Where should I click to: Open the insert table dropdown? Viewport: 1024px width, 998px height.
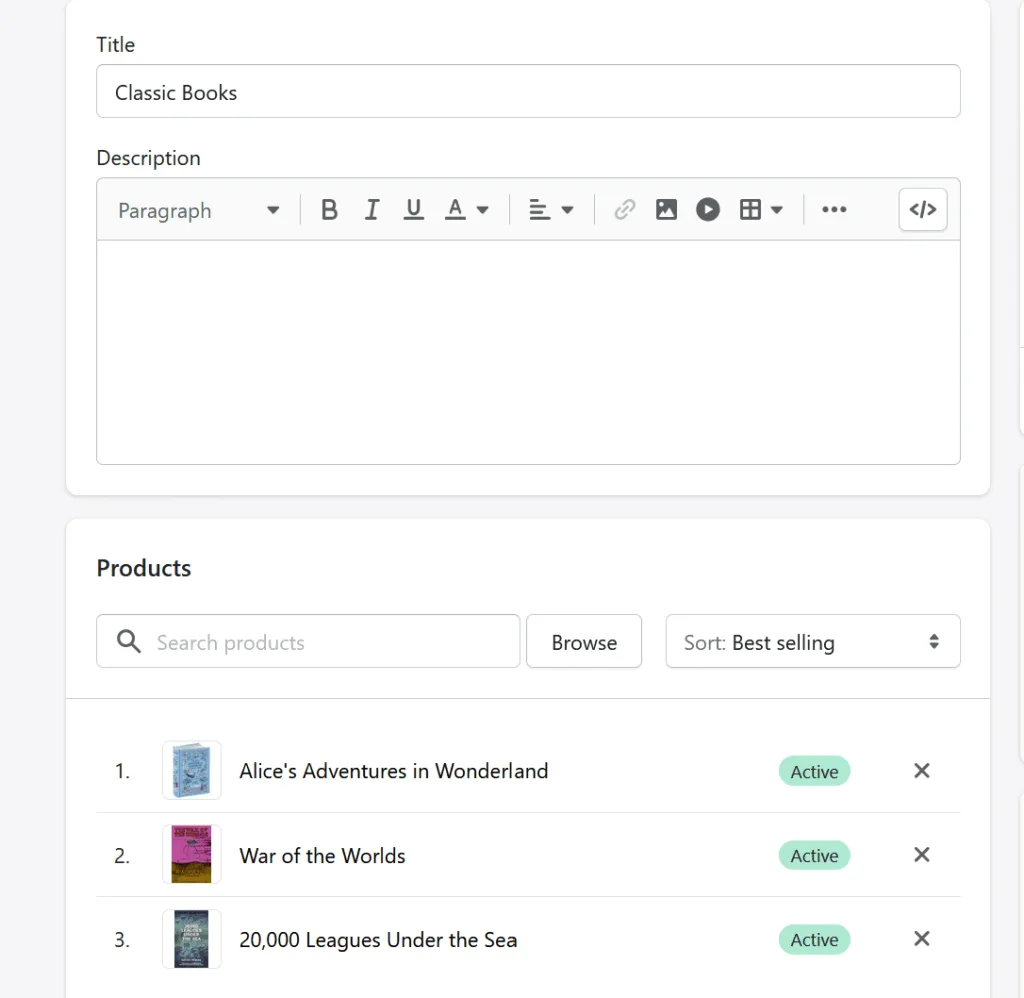coord(761,210)
